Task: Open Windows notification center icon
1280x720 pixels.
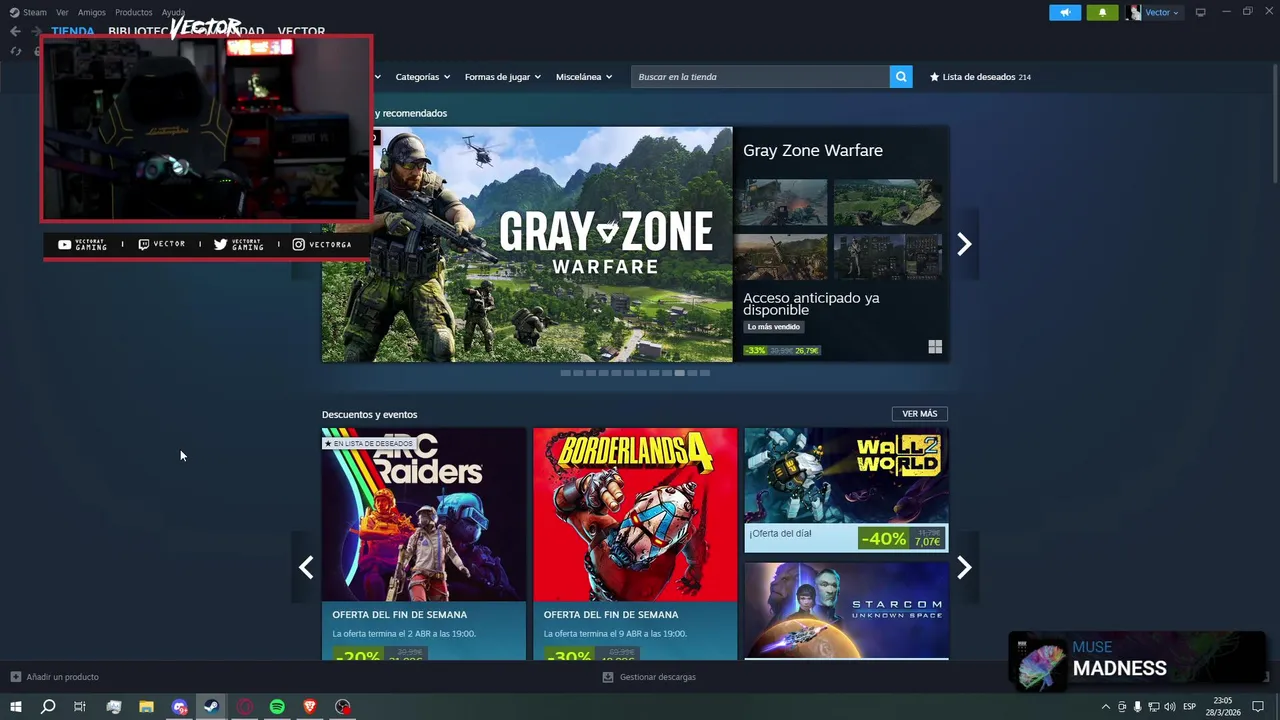Action: (1260, 707)
